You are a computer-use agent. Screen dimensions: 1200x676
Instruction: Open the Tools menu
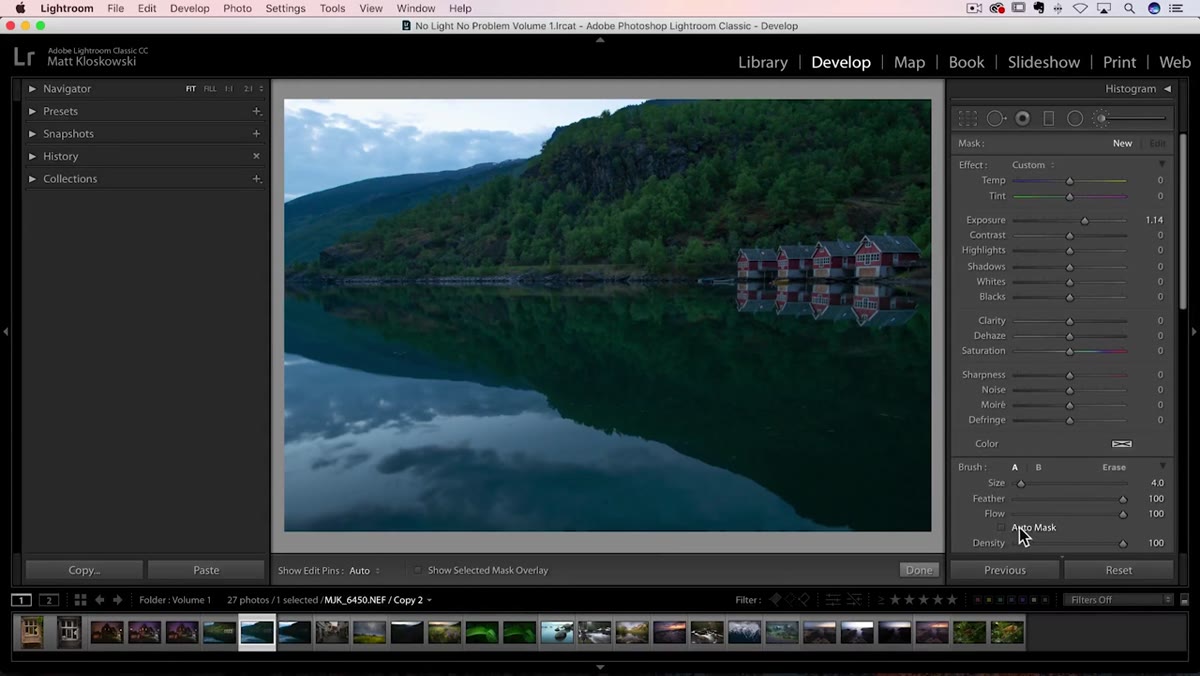tap(332, 8)
